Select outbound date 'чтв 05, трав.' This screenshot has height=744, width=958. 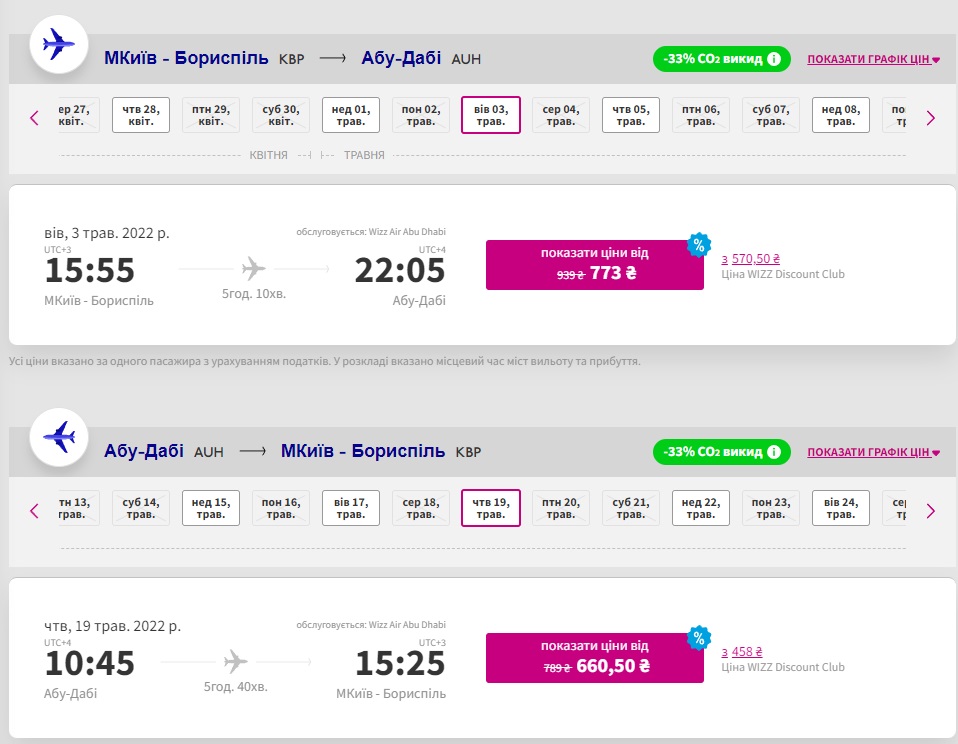[x=630, y=115]
